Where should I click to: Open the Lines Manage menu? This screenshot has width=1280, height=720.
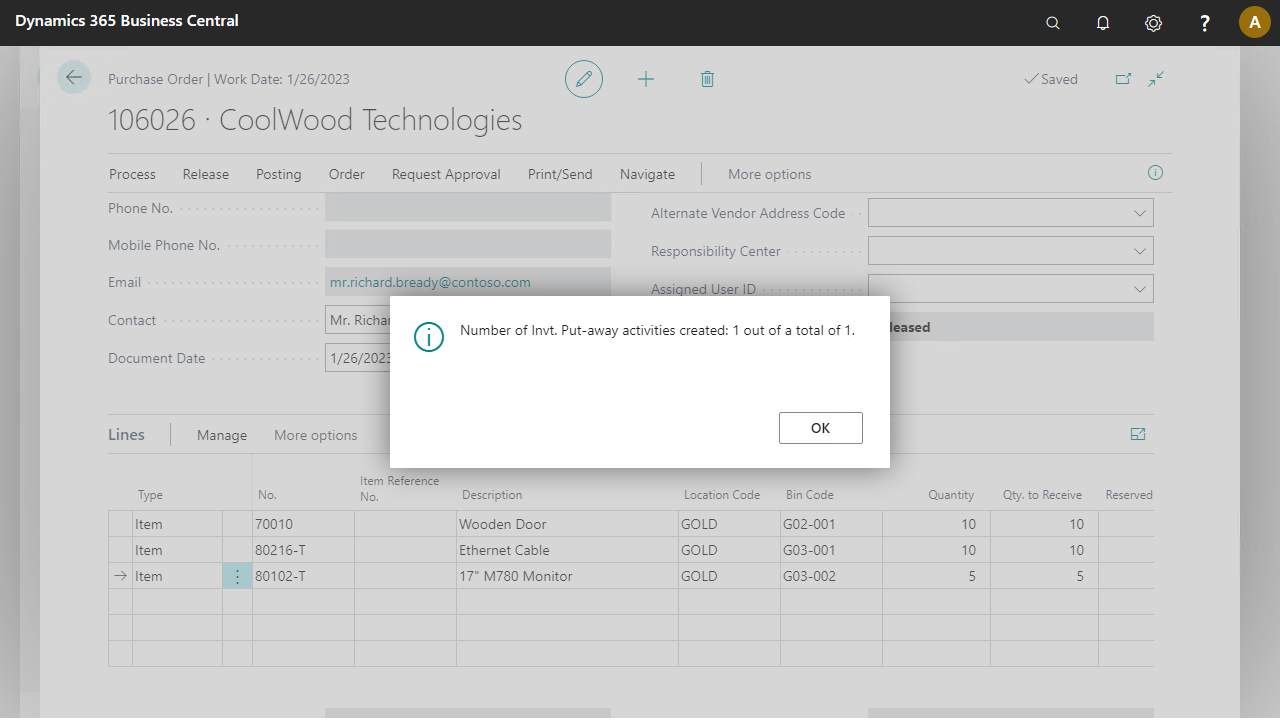tap(222, 435)
